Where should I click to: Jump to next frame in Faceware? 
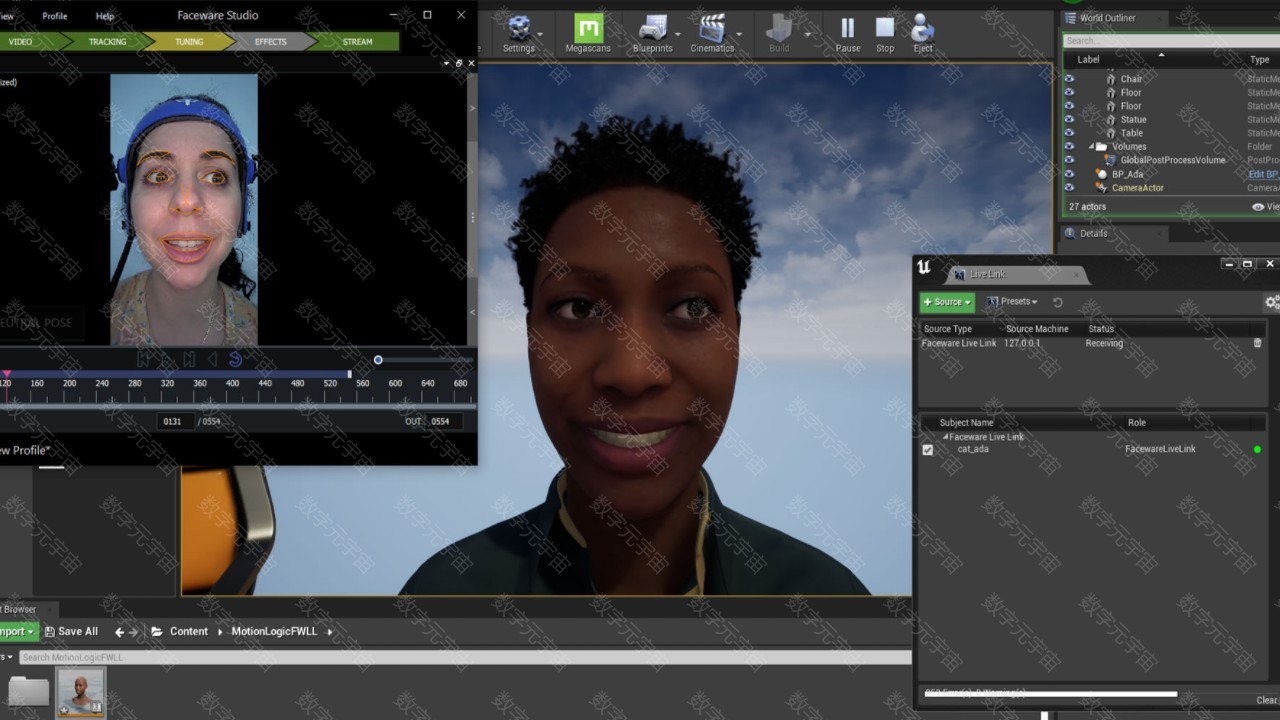(189, 359)
